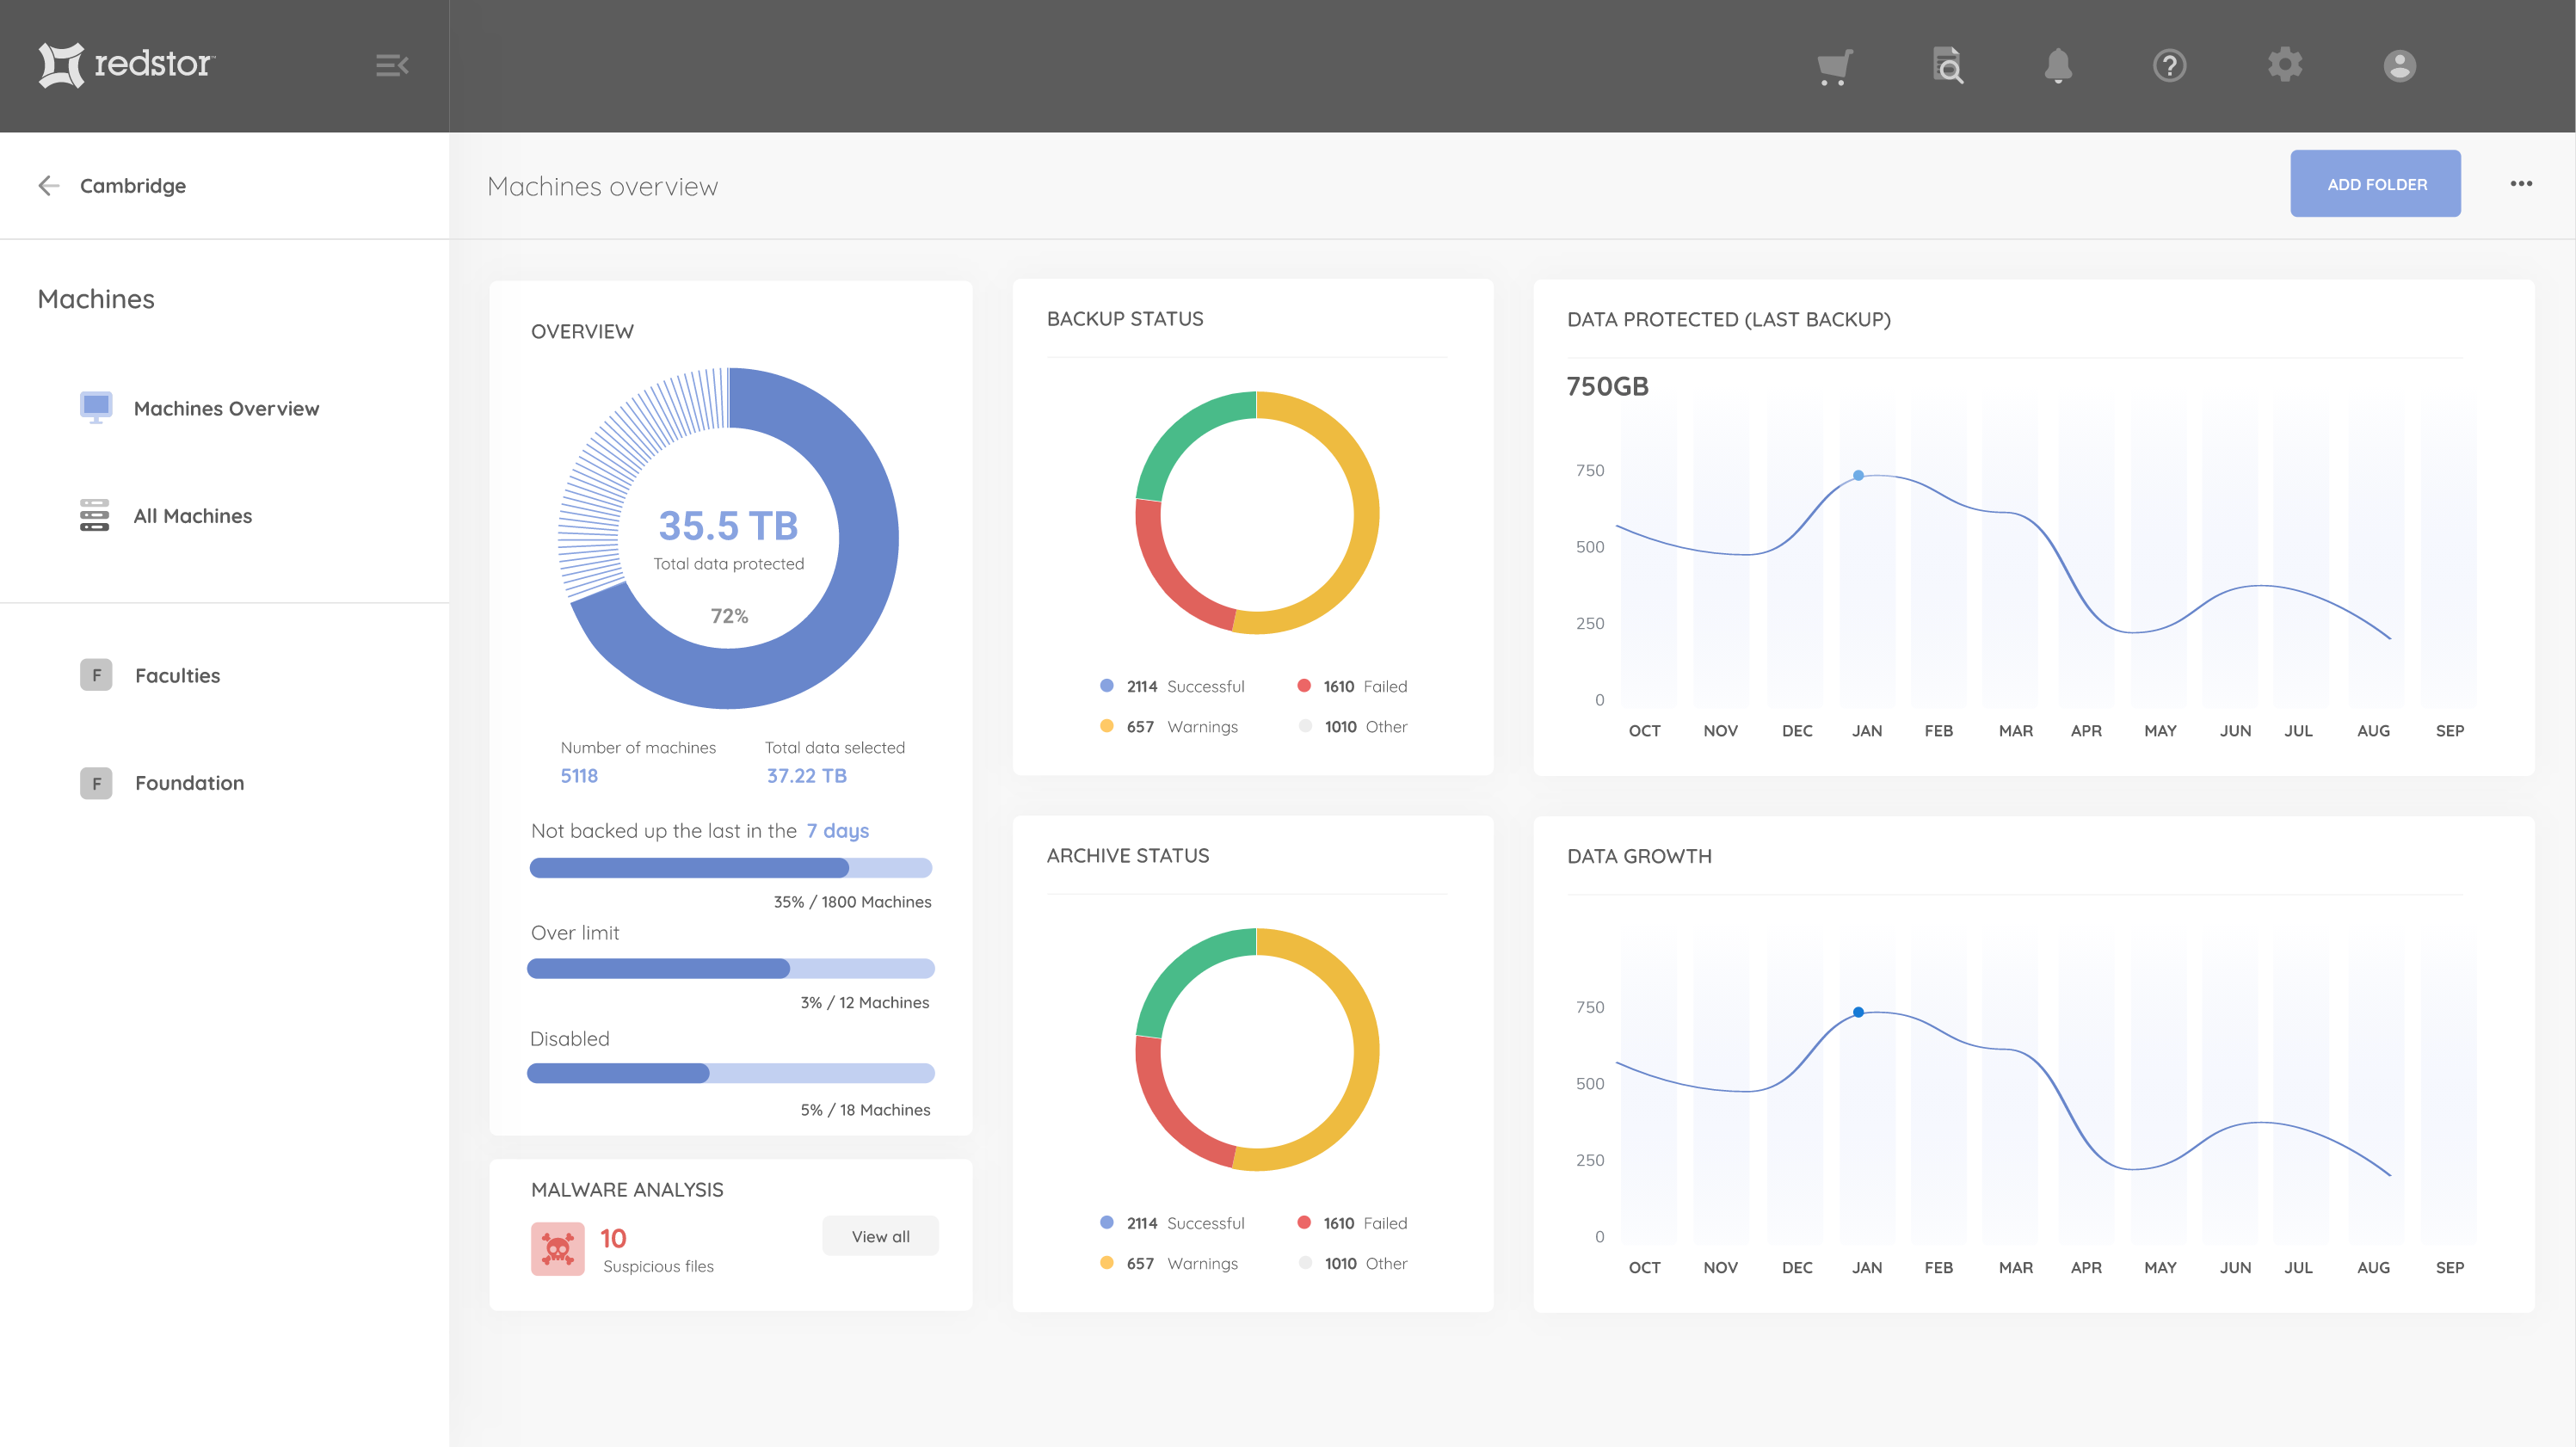Click back arrow next to Cambridge
The height and width of the screenshot is (1447, 2576).
(x=48, y=186)
